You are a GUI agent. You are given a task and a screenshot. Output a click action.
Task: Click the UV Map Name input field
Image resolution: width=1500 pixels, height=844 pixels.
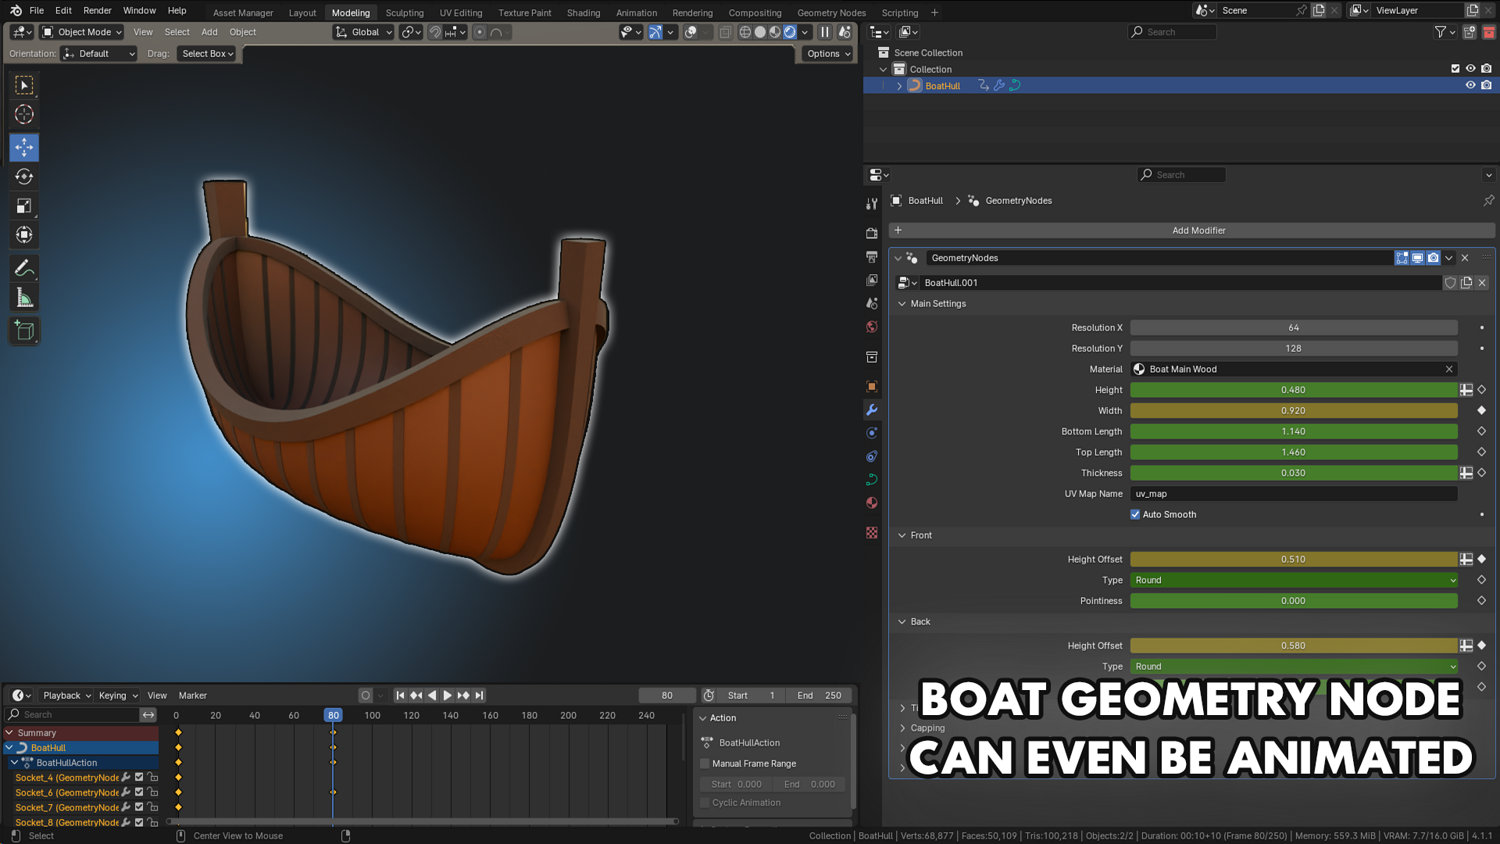pyautogui.click(x=1293, y=494)
